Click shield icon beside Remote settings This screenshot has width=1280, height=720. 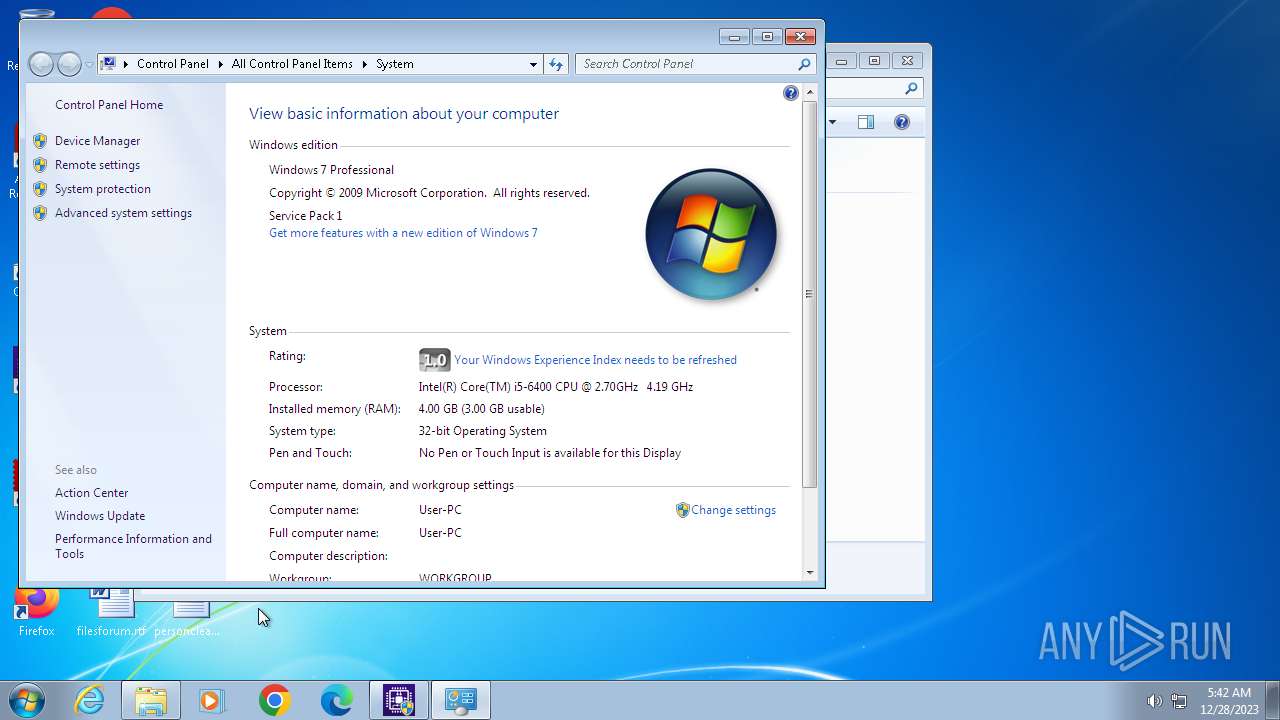40,165
